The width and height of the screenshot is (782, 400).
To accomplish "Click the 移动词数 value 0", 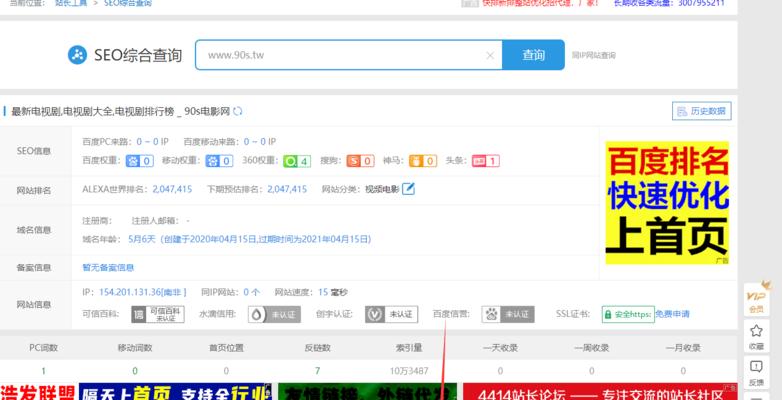I will (x=135, y=371).
